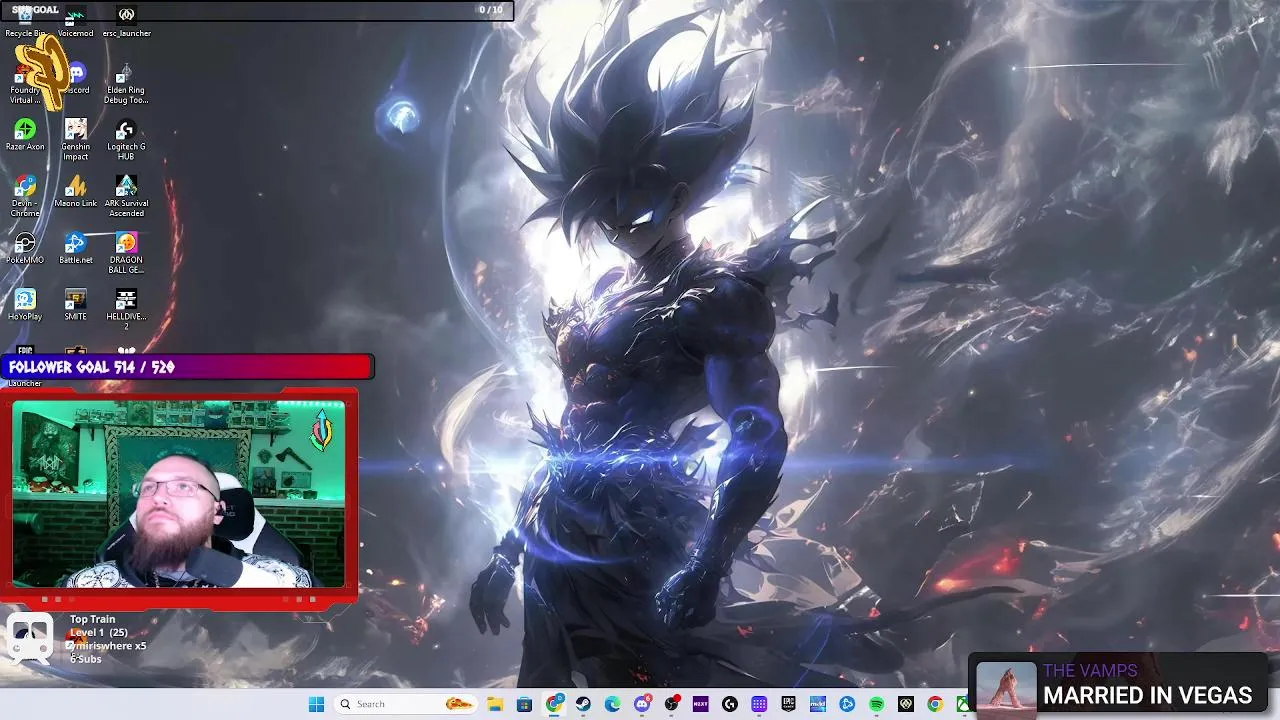Open the blue 'mod' taskbar app

point(818,704)
